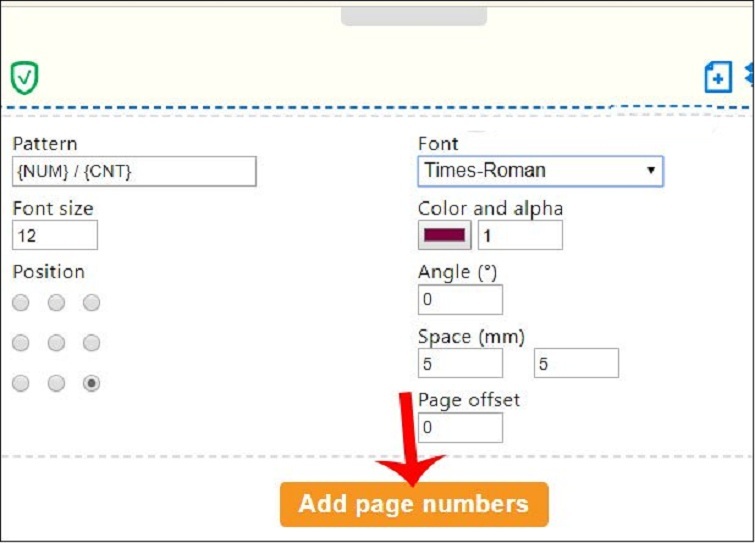This screenshot has width=755, height=543.
Task: Select the middle-right position radio button
Action: point(91,343)
